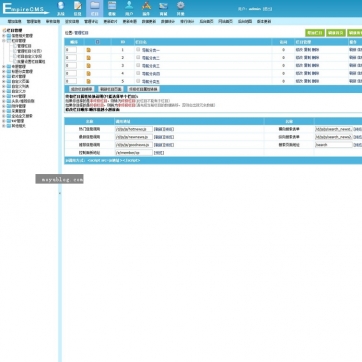
Task: Open the 模板 (Template) top icon
Action: coord(112,8)
